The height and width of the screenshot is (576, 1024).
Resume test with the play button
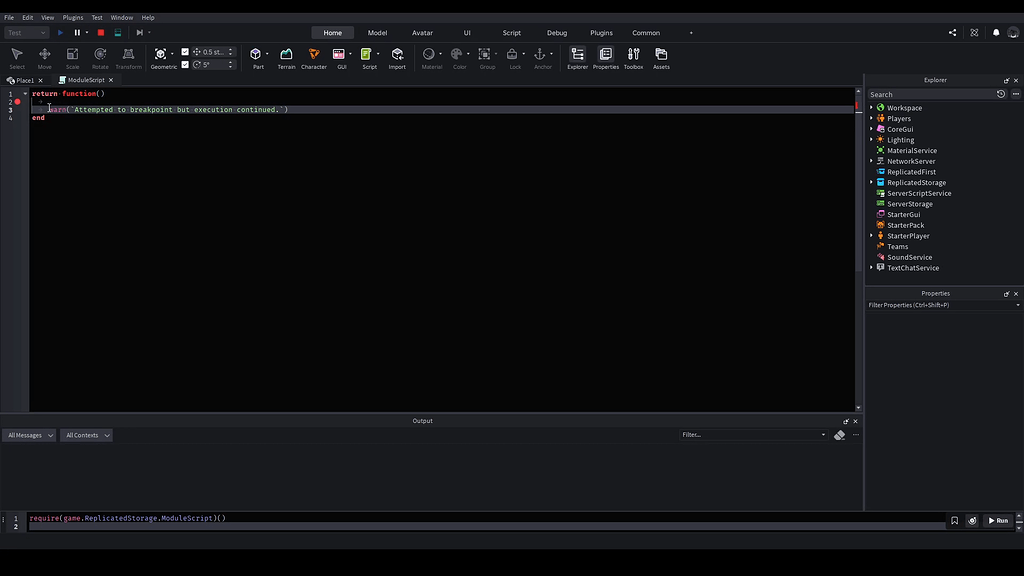[60, 33]
